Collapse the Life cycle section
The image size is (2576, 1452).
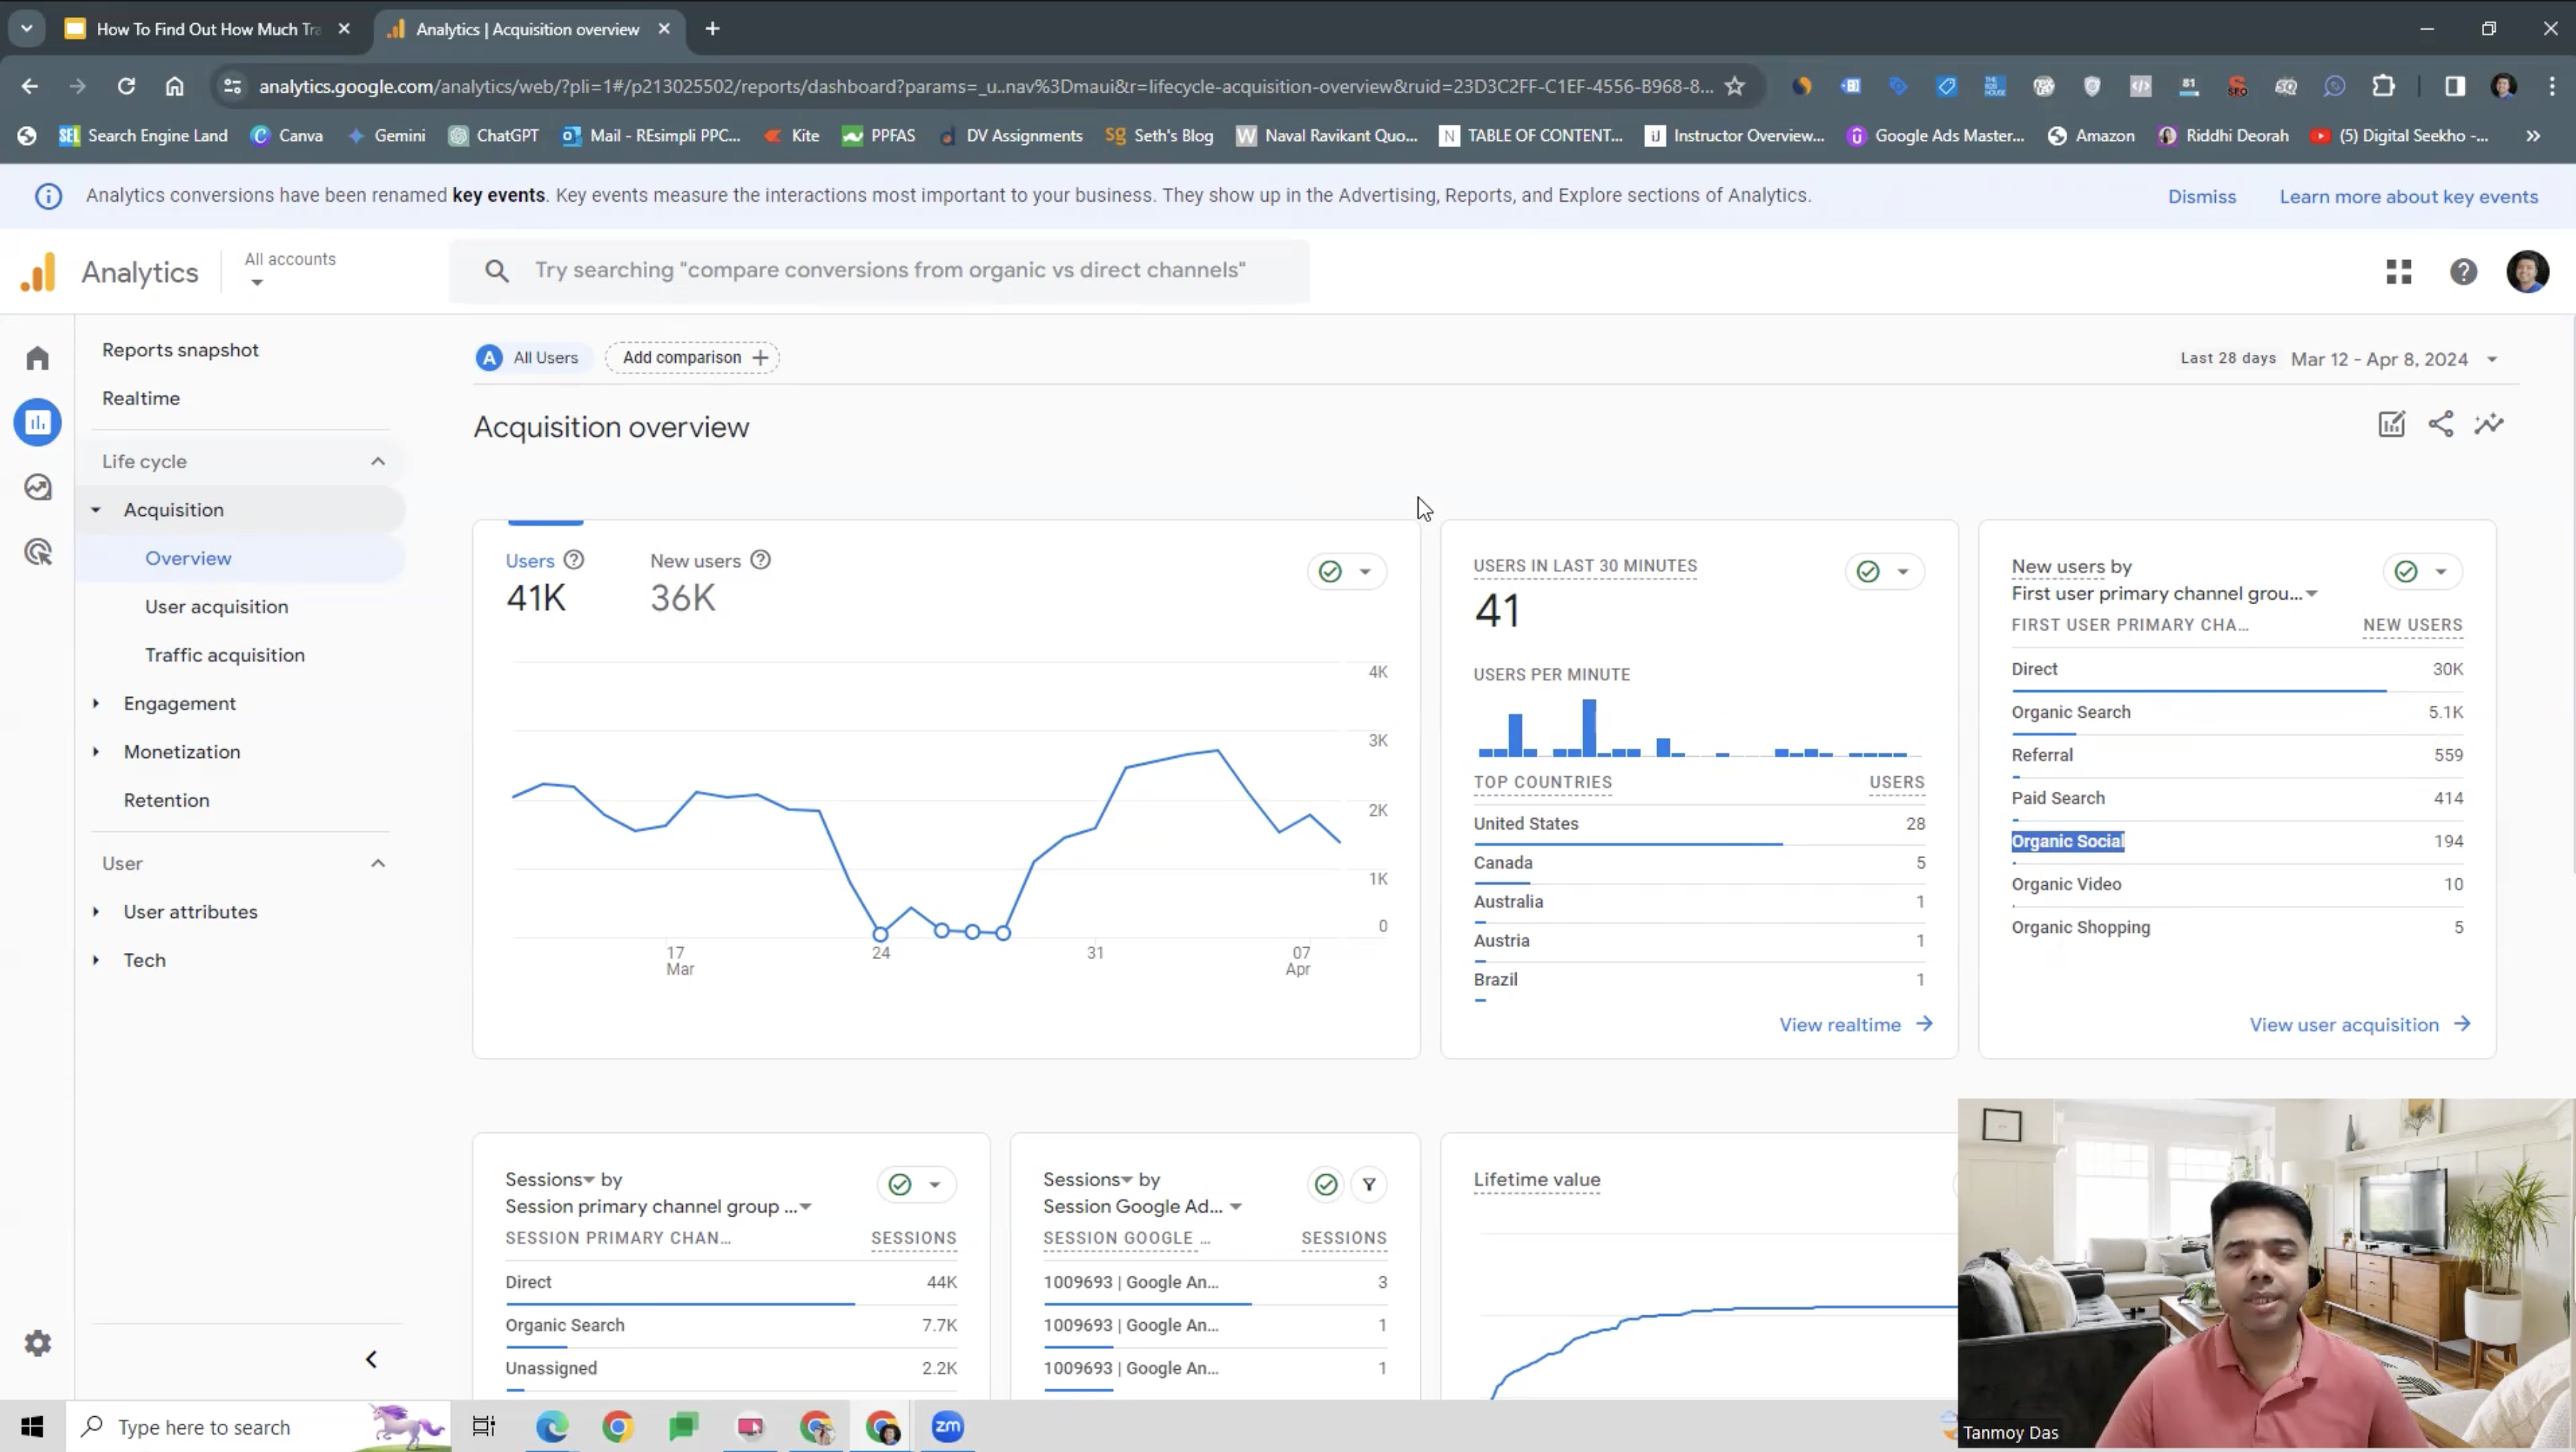pos(378,461)
